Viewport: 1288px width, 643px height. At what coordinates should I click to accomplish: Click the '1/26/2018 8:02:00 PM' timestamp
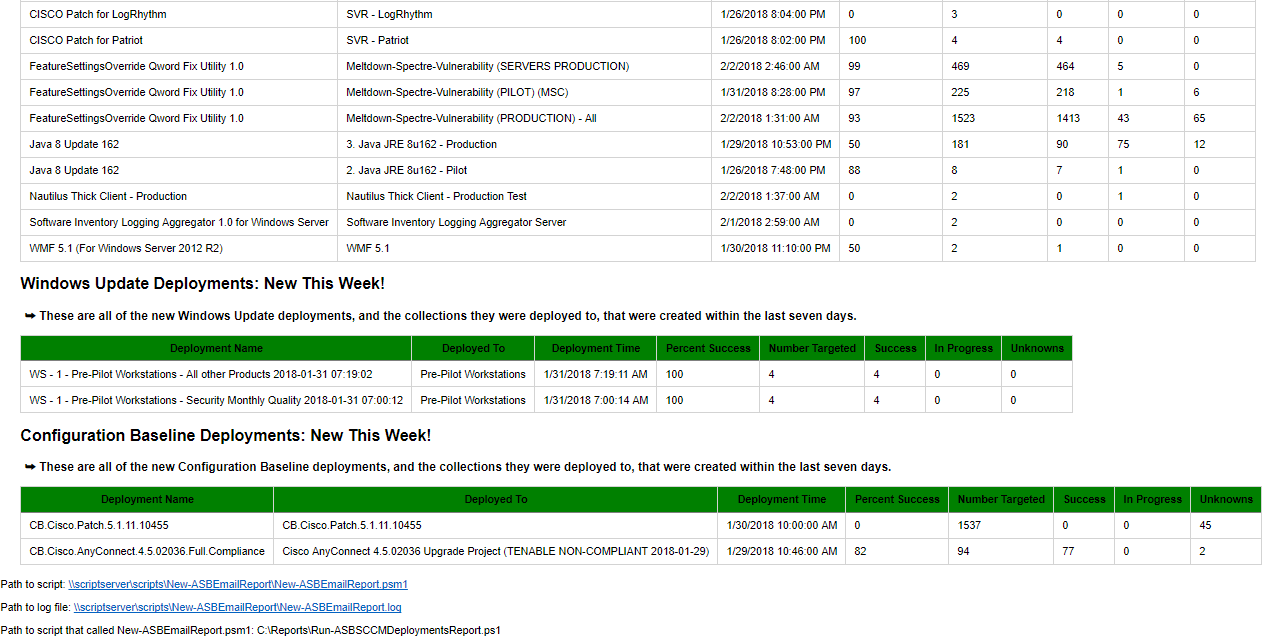click(x=773, y=41)
